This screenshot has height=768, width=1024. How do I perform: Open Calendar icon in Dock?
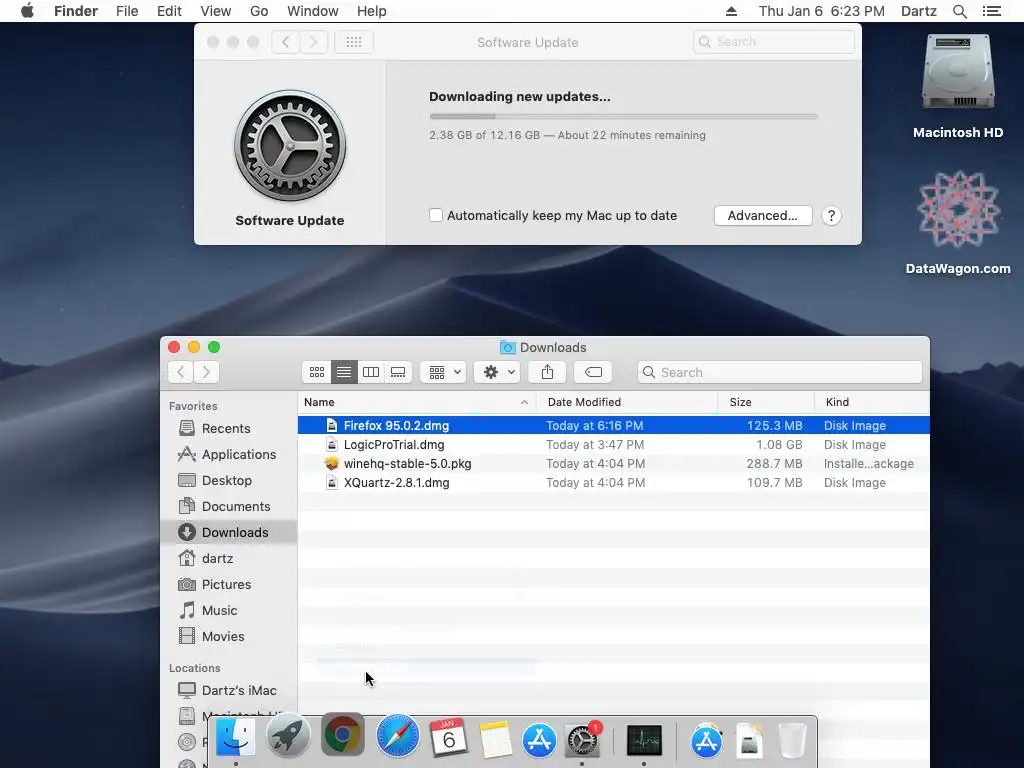pyautogui.click(x=449, y=737)
